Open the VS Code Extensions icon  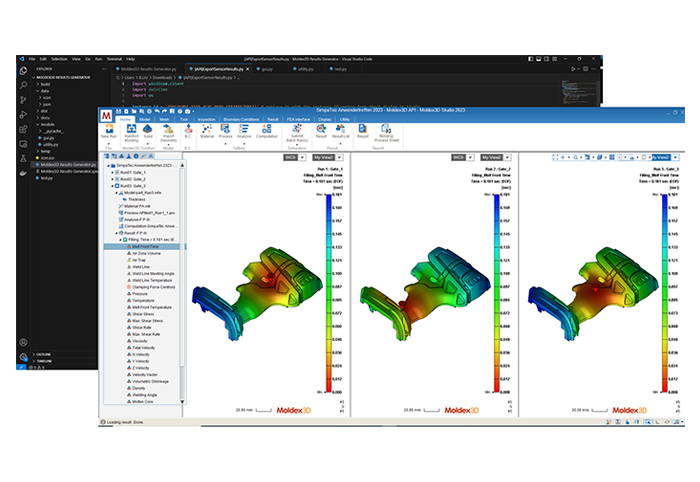tap(23, 129)
